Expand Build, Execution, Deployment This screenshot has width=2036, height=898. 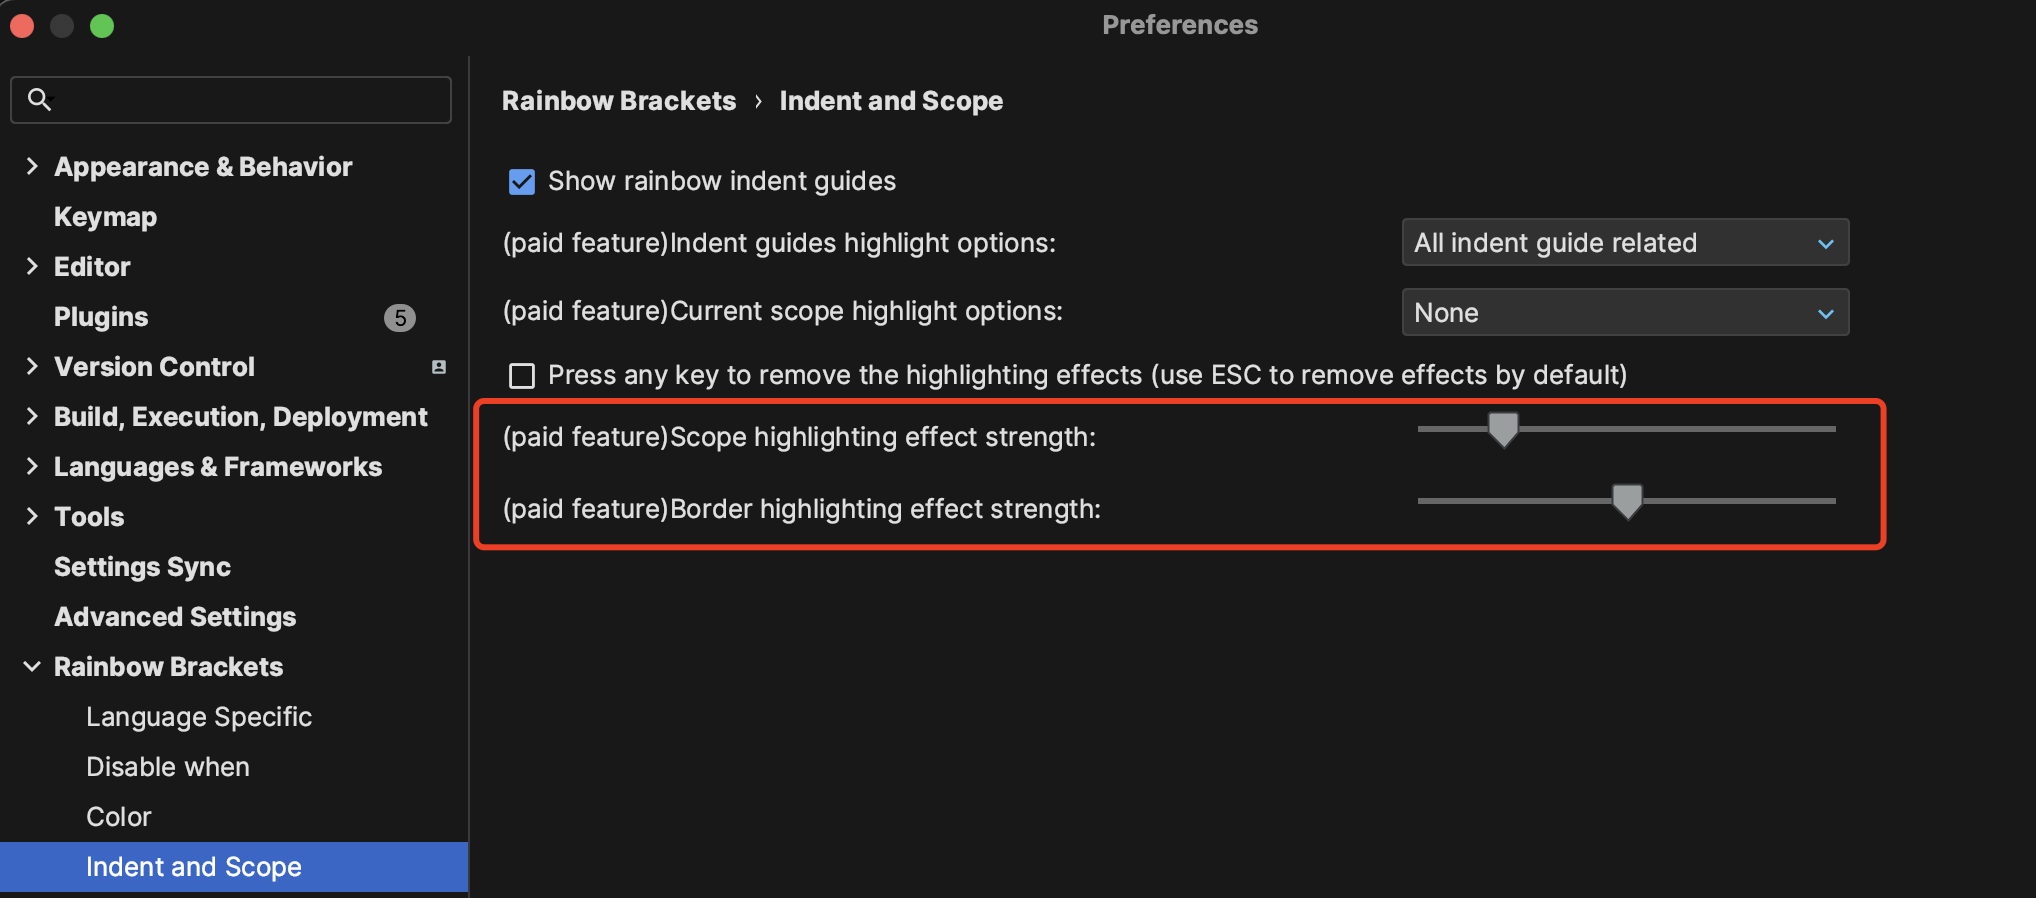[x=31, y=417]
